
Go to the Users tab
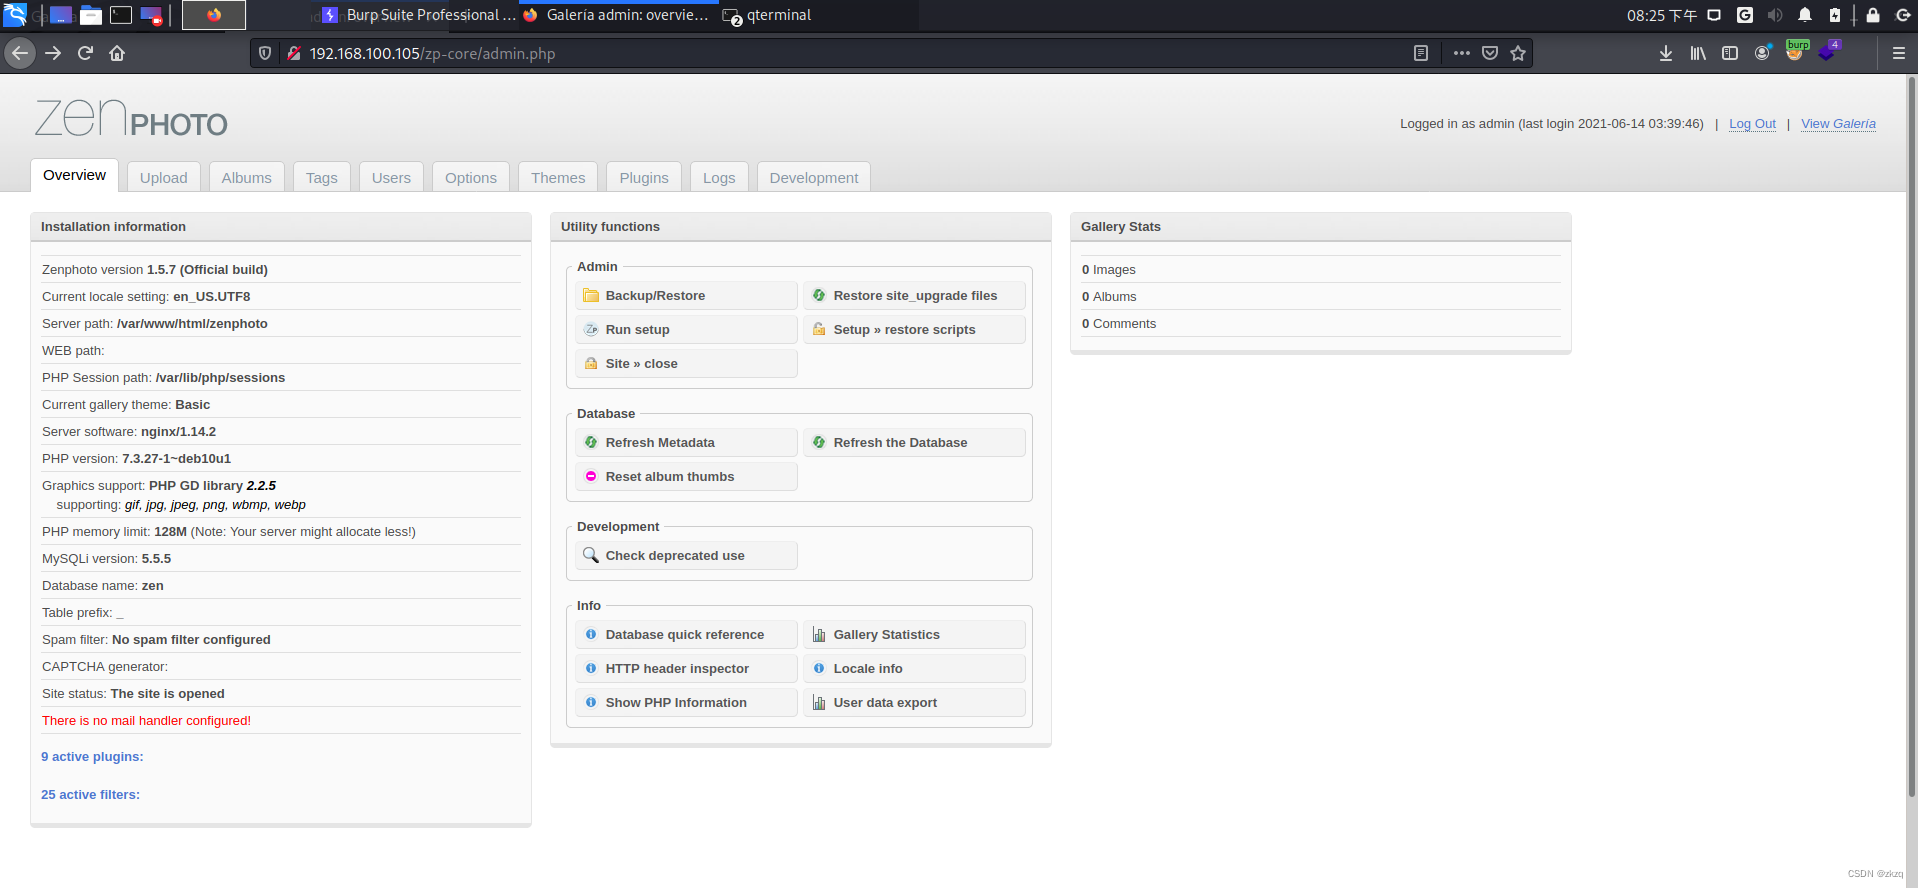pos(391,177)
